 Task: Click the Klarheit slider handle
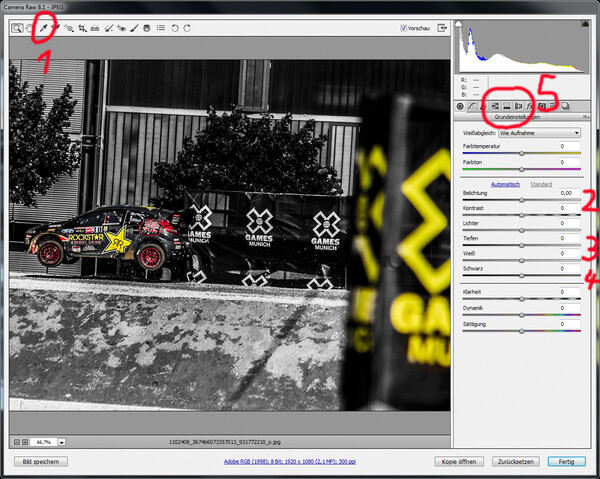(522, 299)
